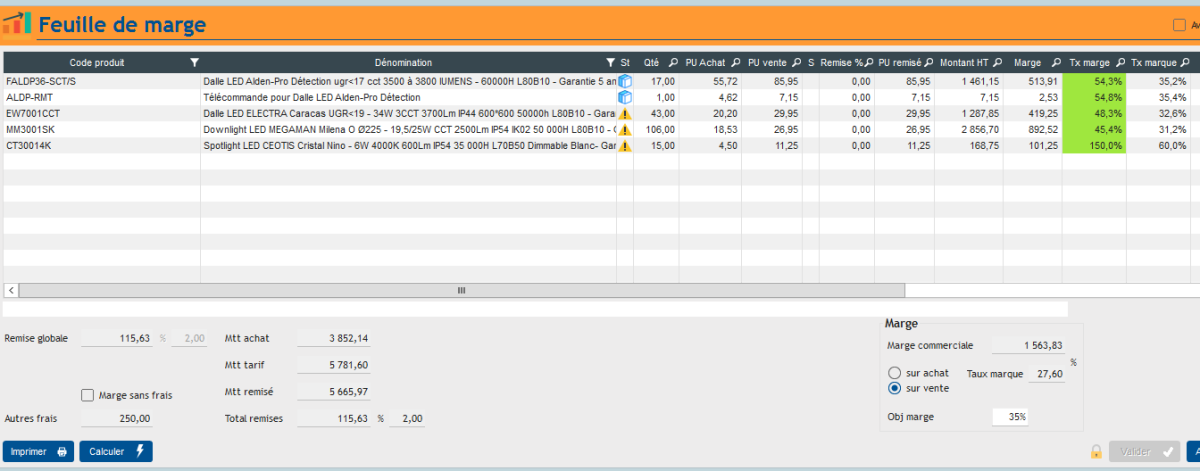Select the green 150,0% Tx marge cell
Image resolution: width=1200 pixels, height=471 pixels.
pos(1093,146)
